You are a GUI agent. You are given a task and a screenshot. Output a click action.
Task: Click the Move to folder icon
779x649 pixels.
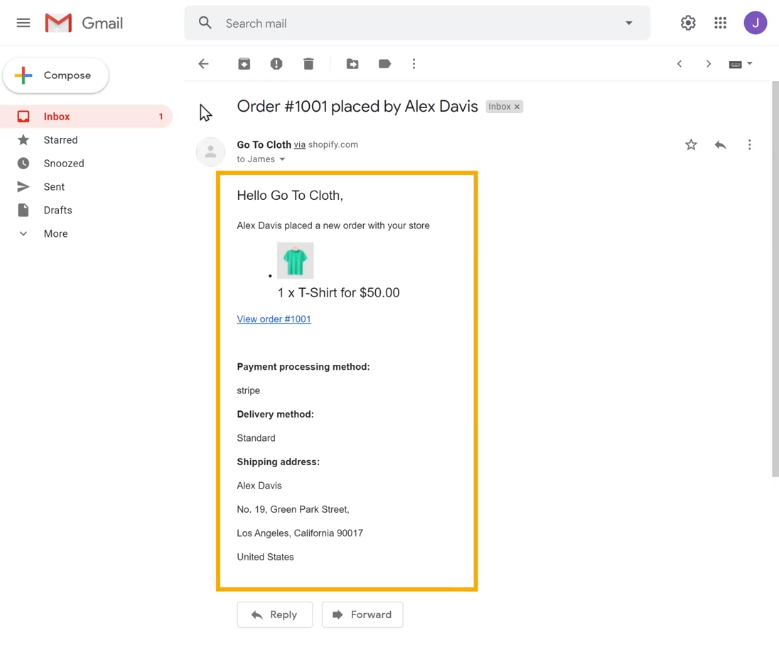pos(353,64)
